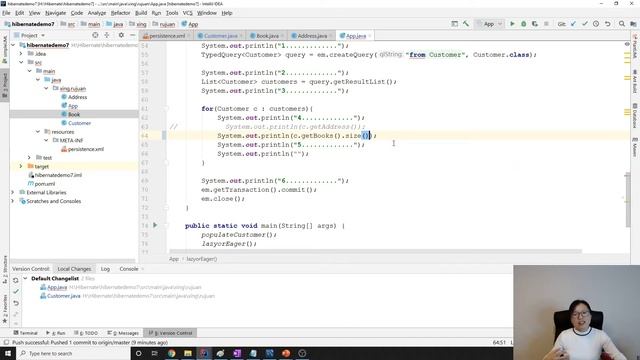
Task: Open IntelliJ IDEA from the Windows taskbar
Action: pyautogui.click(x=204, y=353)
